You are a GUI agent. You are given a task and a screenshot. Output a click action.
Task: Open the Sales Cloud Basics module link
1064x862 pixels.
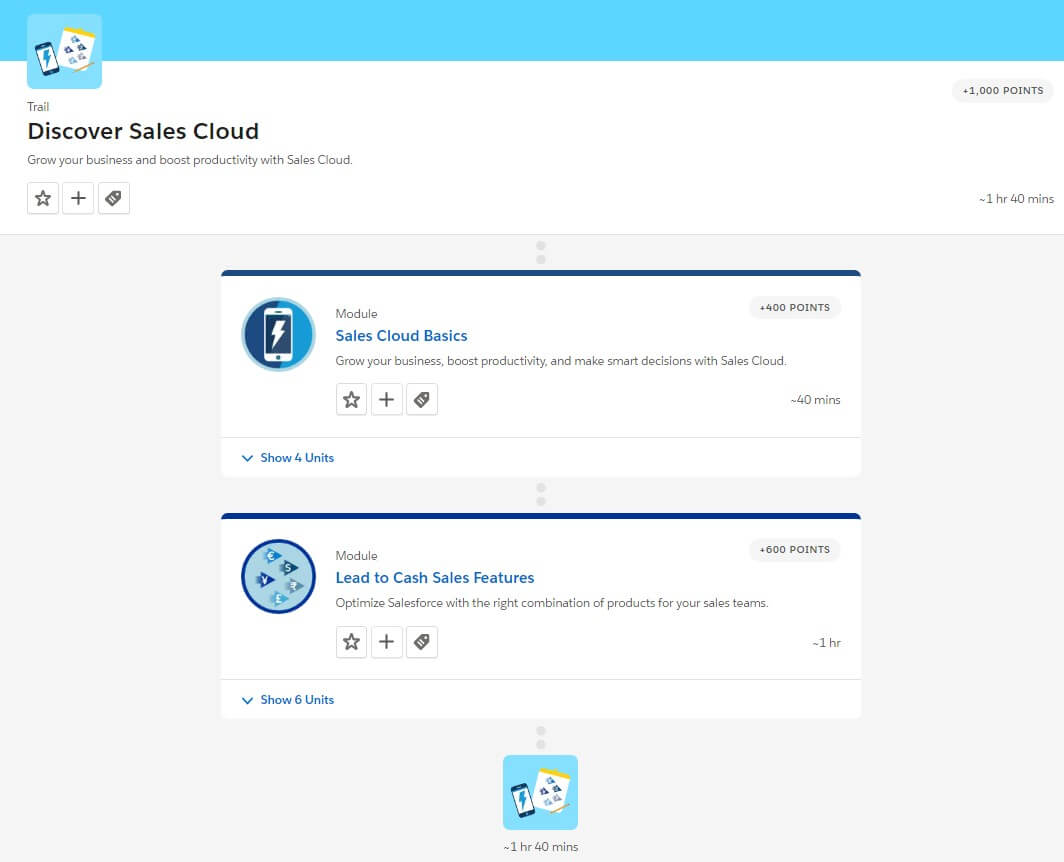pyautogui.click(x=401, y=336)
